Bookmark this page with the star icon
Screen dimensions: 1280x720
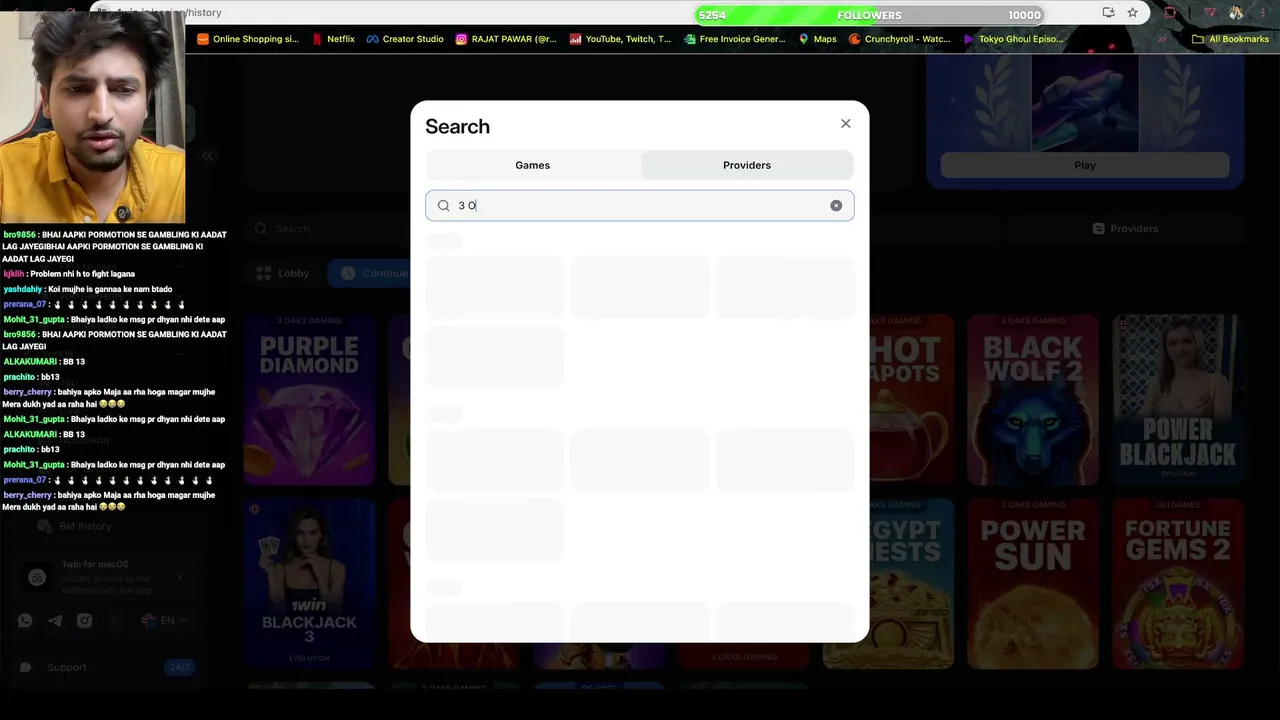pos(1133,13)
